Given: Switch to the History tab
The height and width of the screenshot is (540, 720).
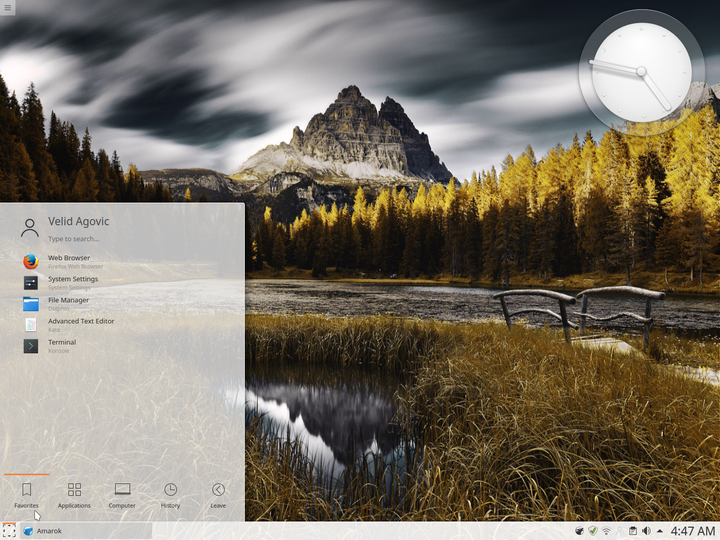Looking at the screenshot, I should pos(170,496).
